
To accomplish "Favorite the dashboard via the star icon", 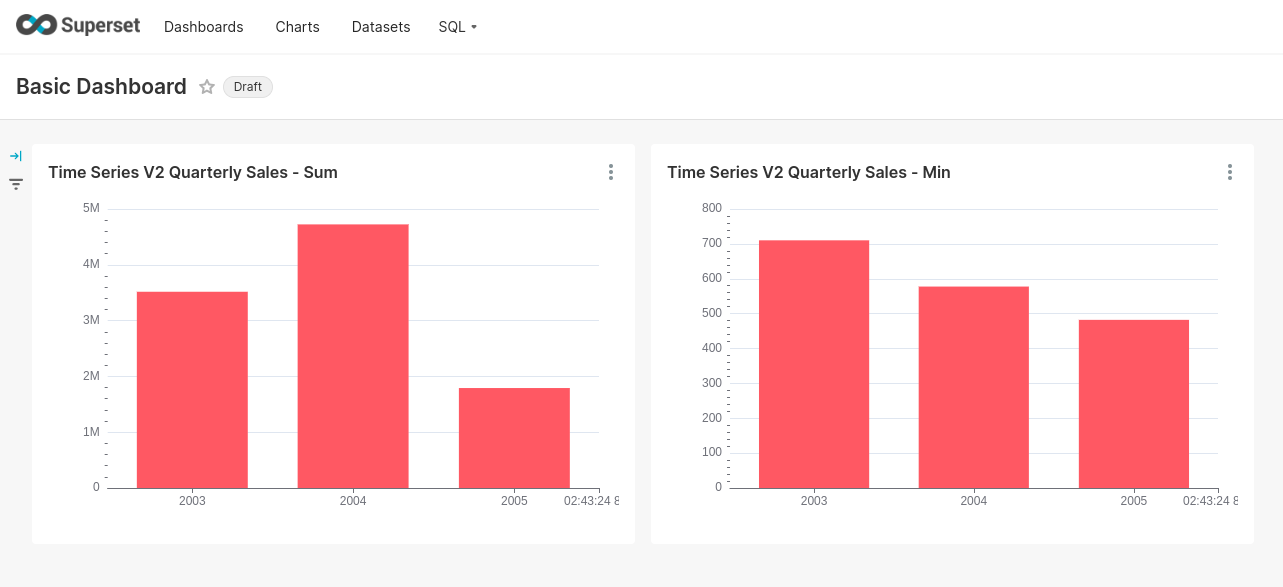I will [x=207, y=87].
